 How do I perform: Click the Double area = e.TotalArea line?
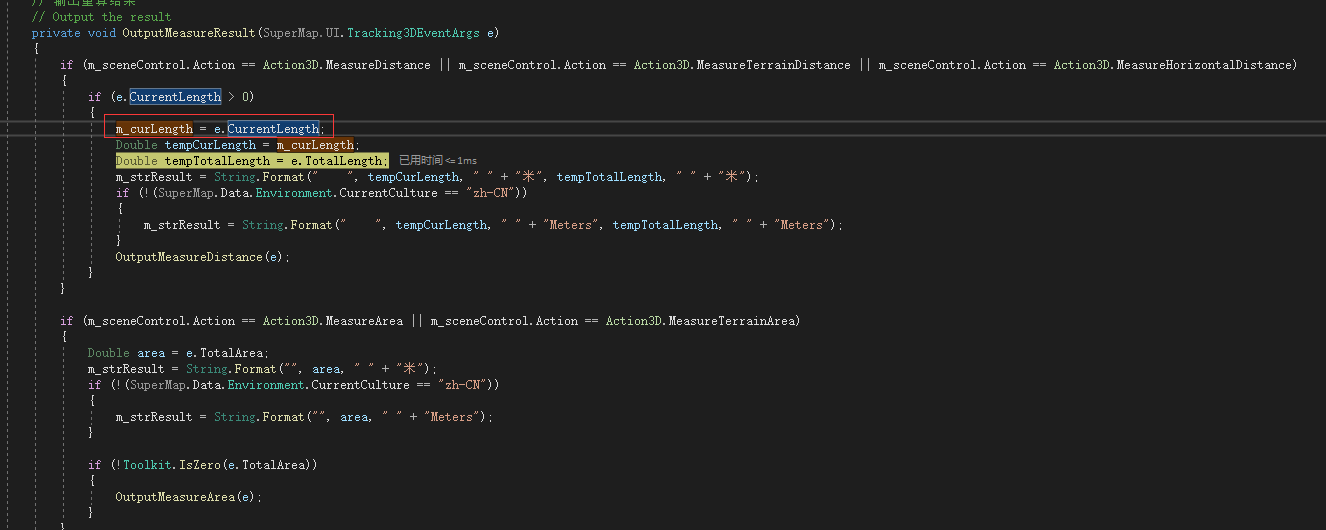(x=178, y=353)
